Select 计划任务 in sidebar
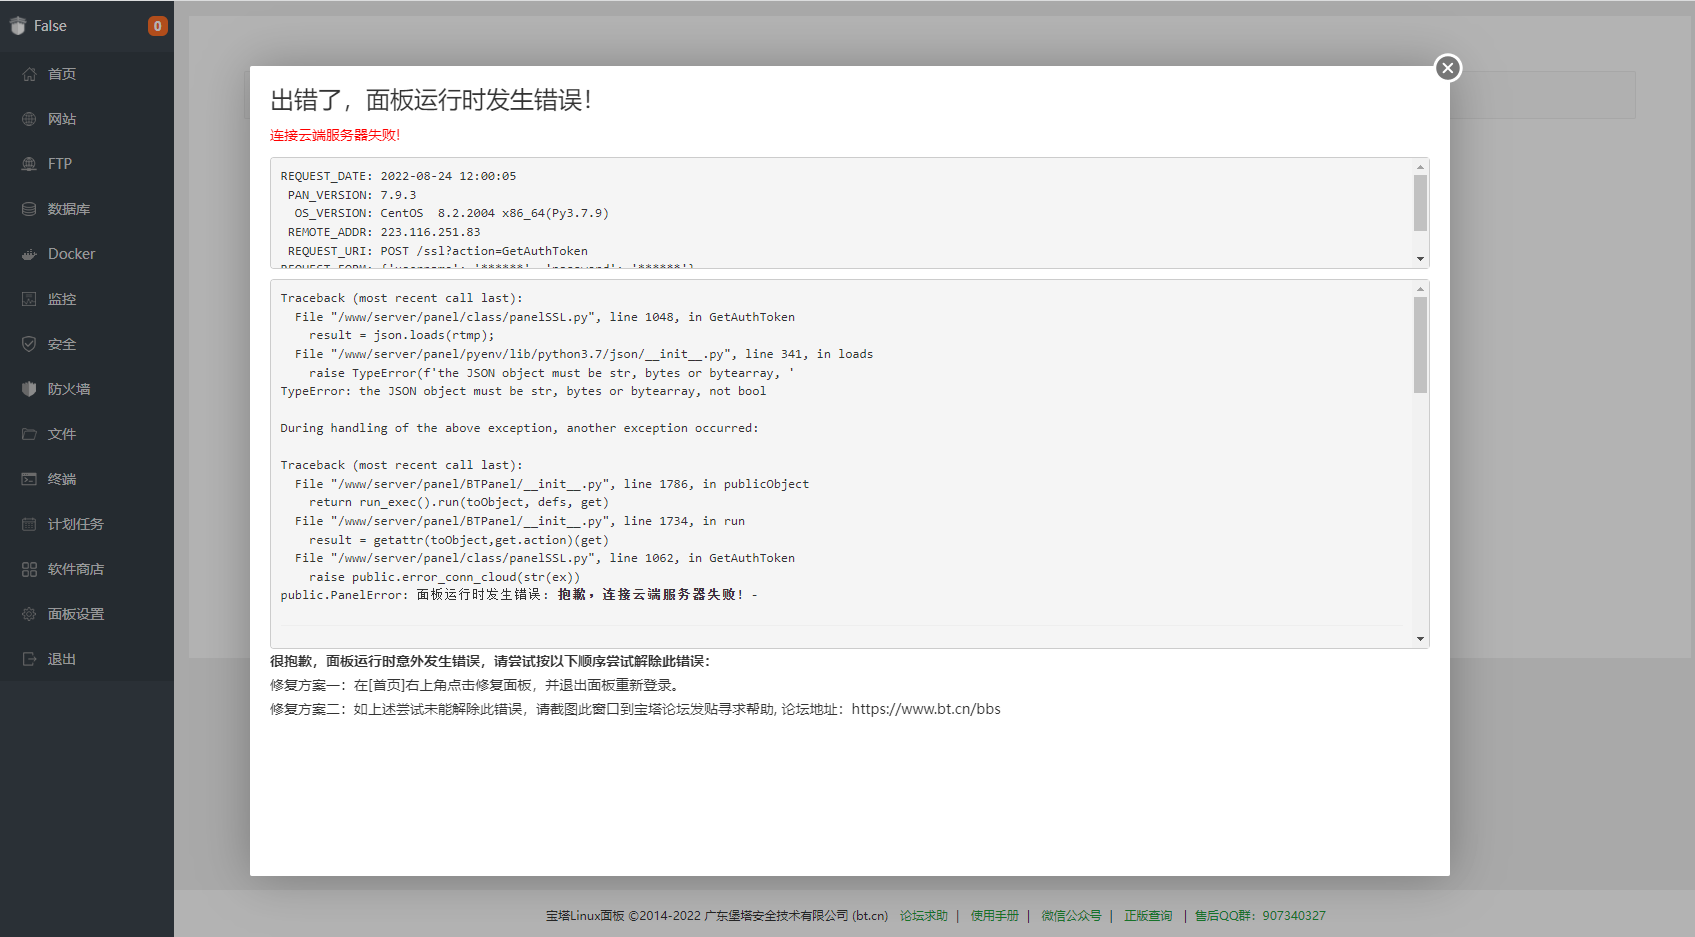Image resolution: width=1695 pixels, height=937 pixels. 76,524
